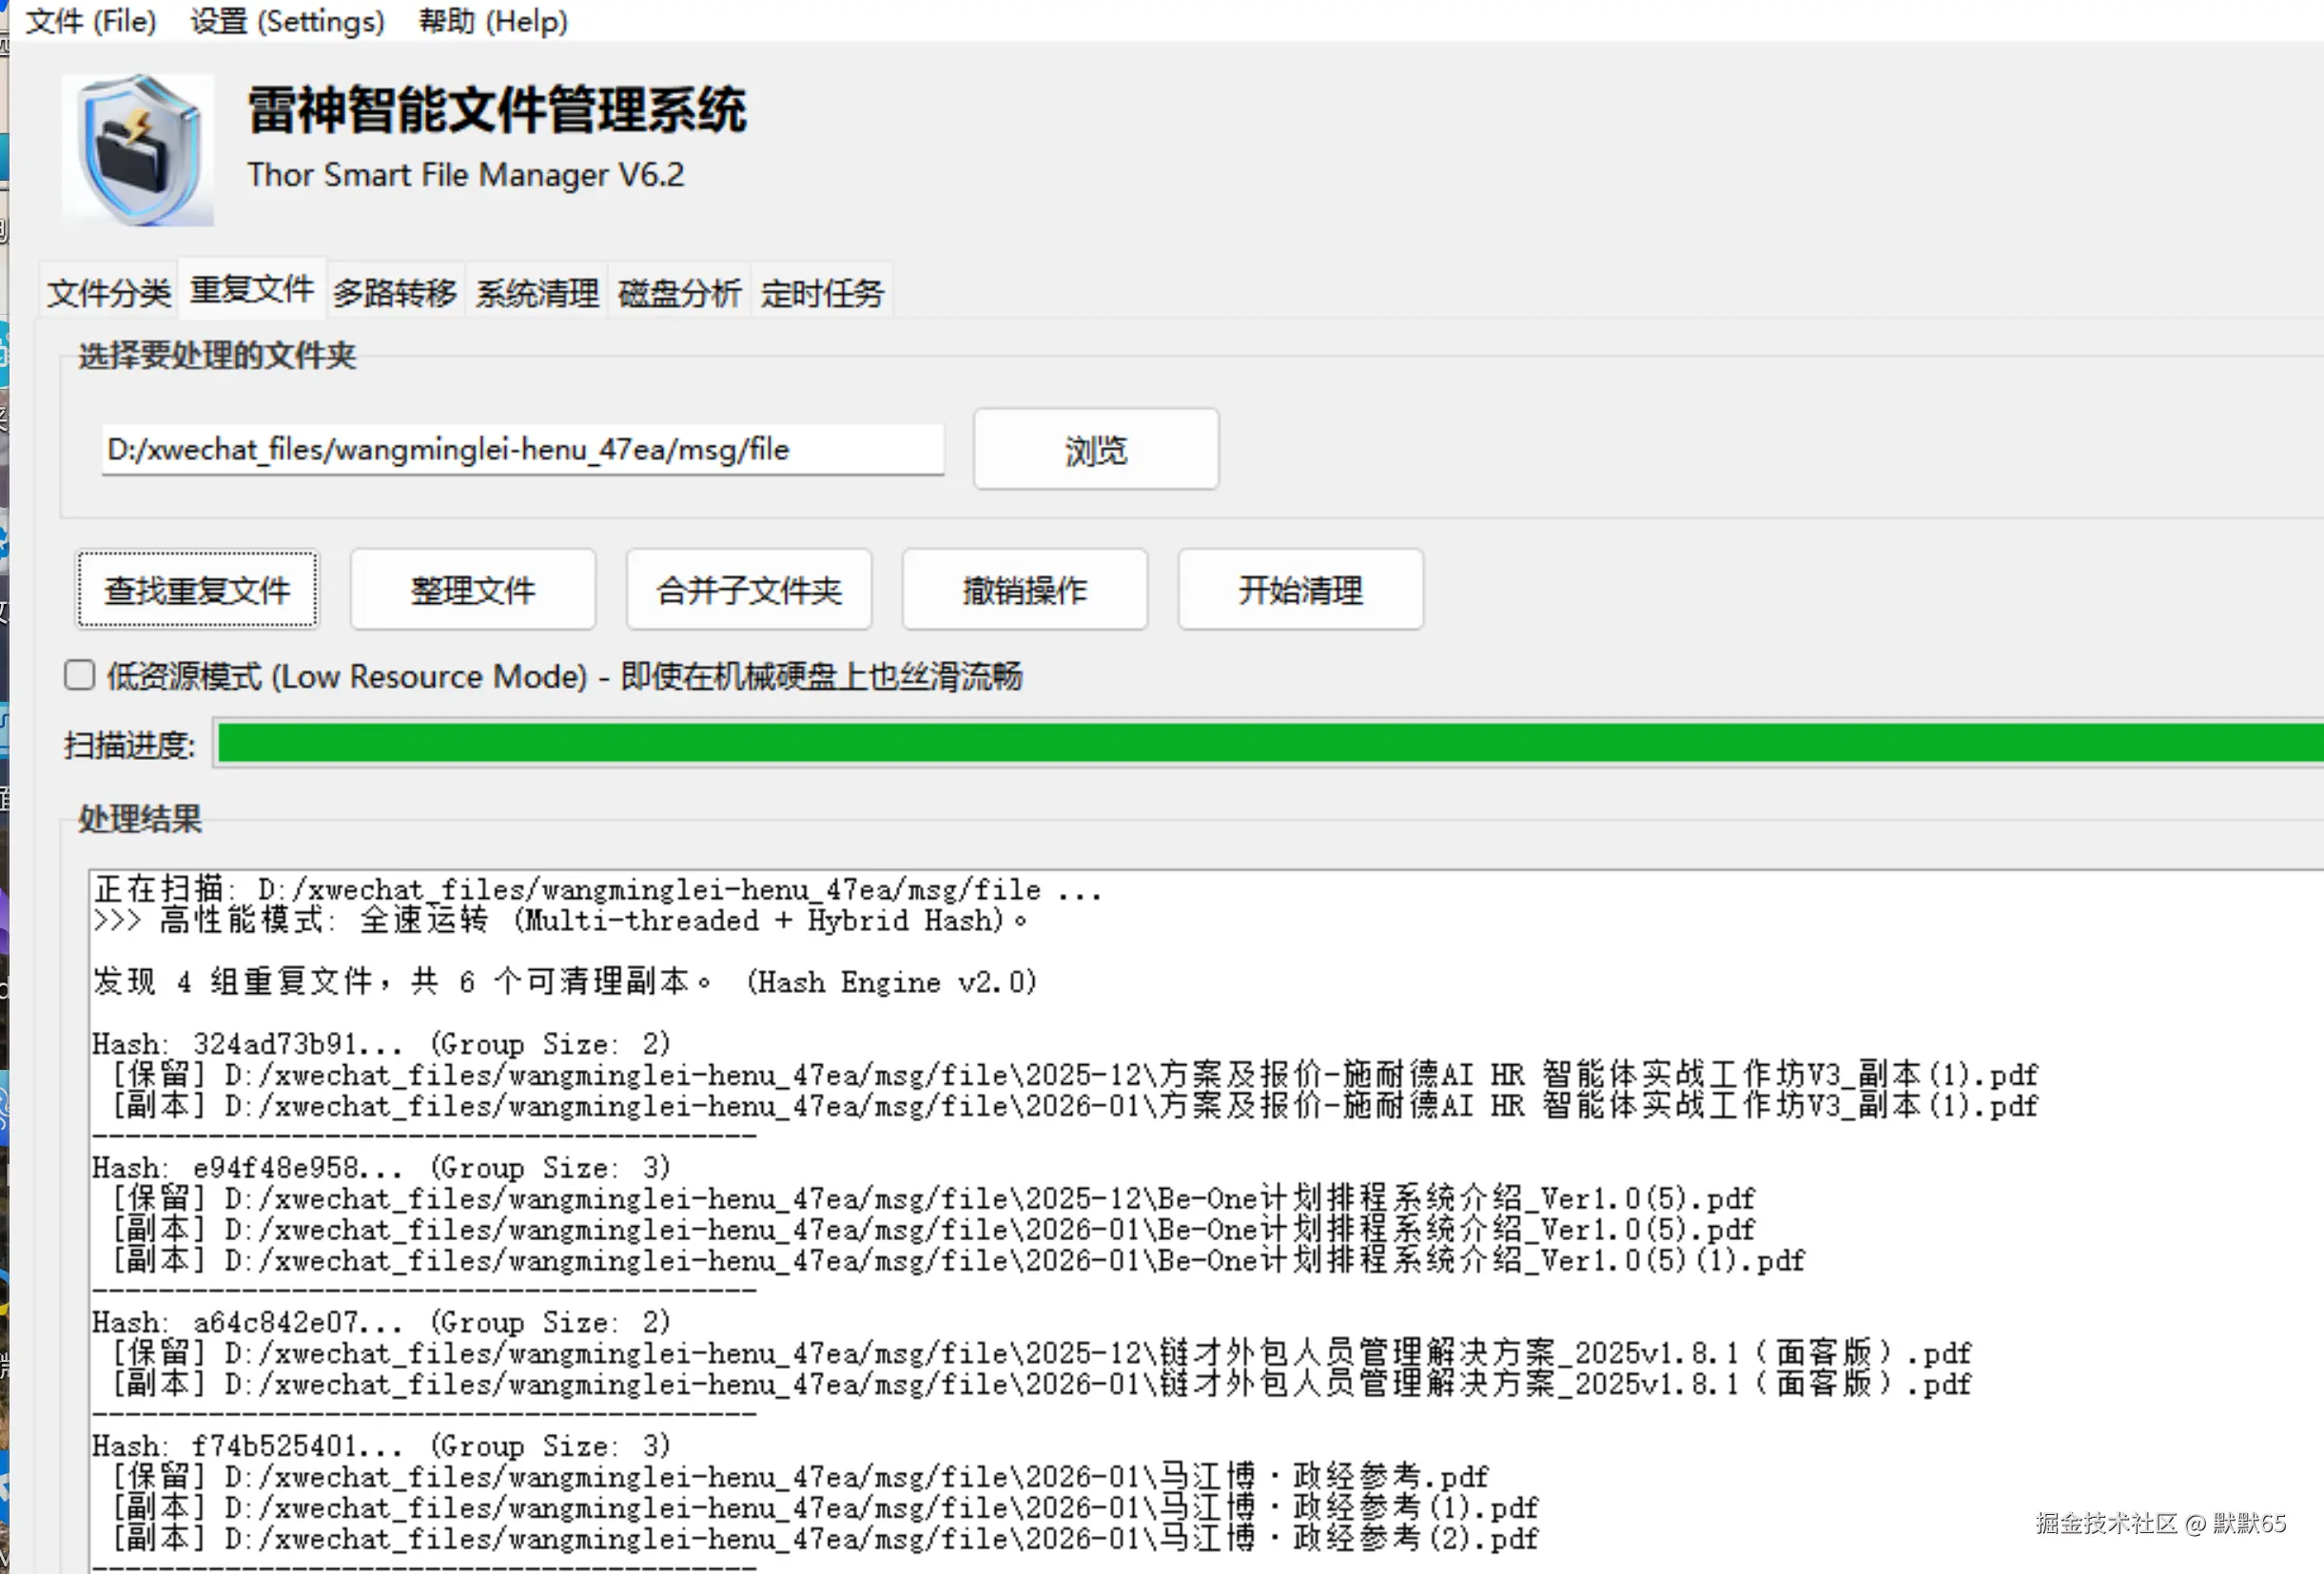Screen dimensions: 2324x1574
Task: Click the folder path input field
Action: pos(521,450)
